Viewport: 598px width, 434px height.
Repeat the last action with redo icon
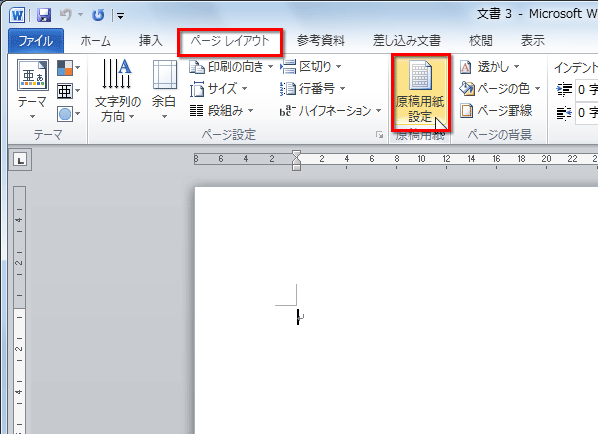98,15
